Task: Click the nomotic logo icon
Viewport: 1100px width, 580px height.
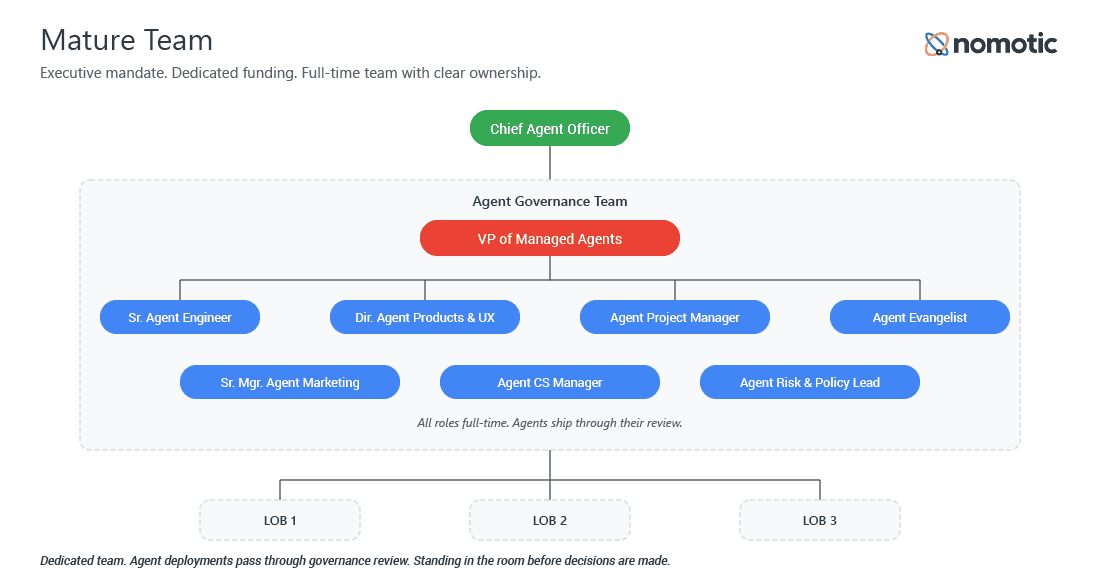Action: pyautogui.click(x=937, y=44)
